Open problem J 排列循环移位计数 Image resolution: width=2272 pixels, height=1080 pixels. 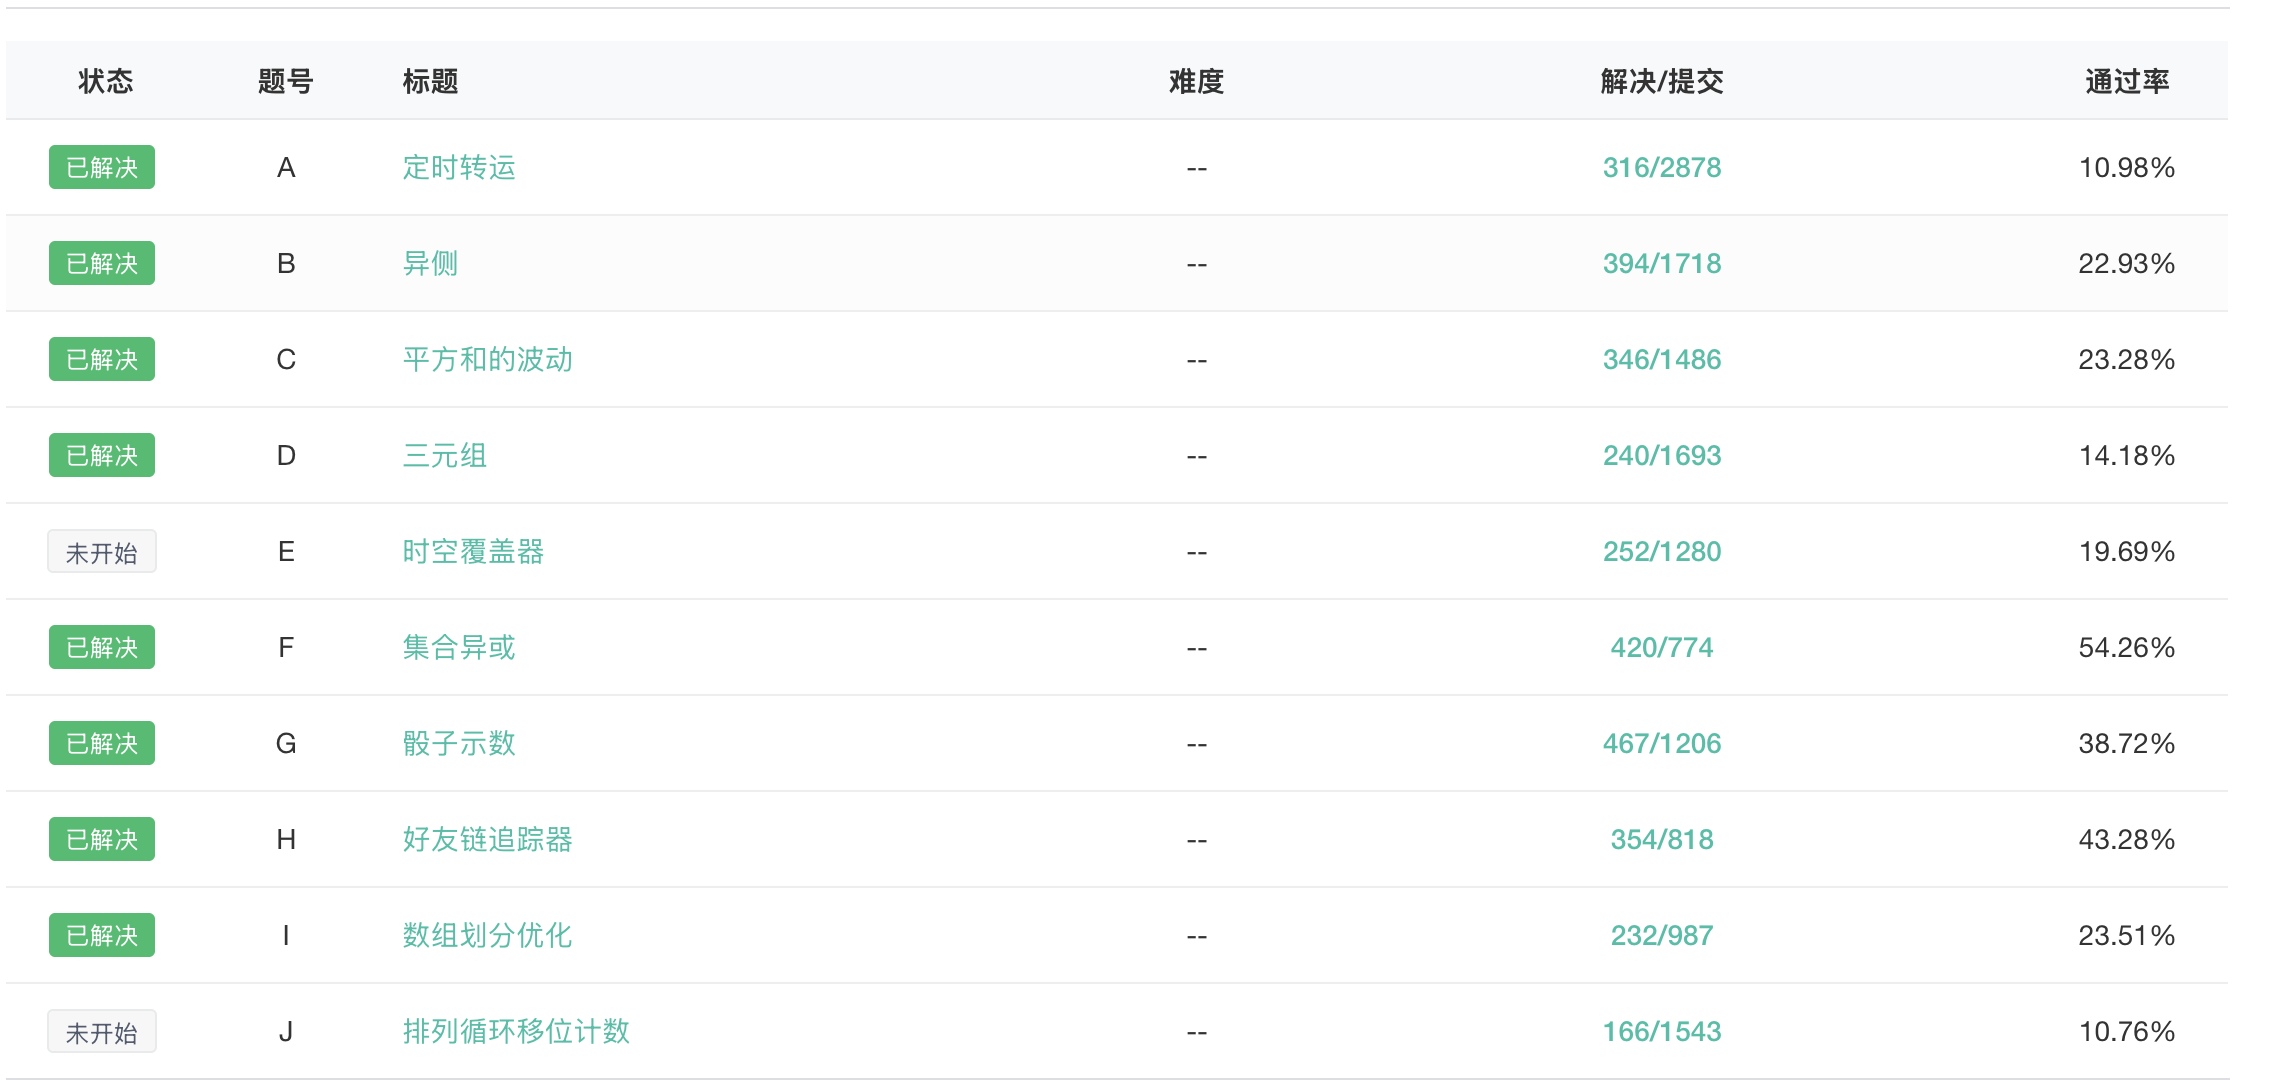[516, 1031]
